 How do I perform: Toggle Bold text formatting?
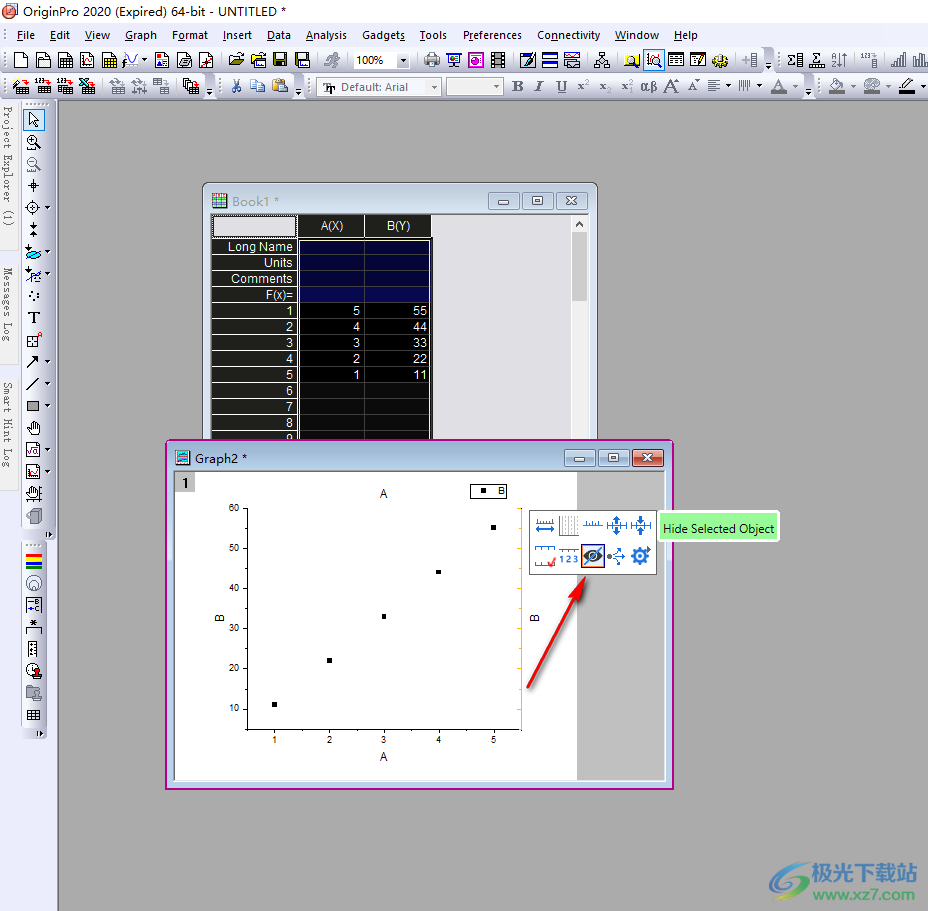pos(517,87)
